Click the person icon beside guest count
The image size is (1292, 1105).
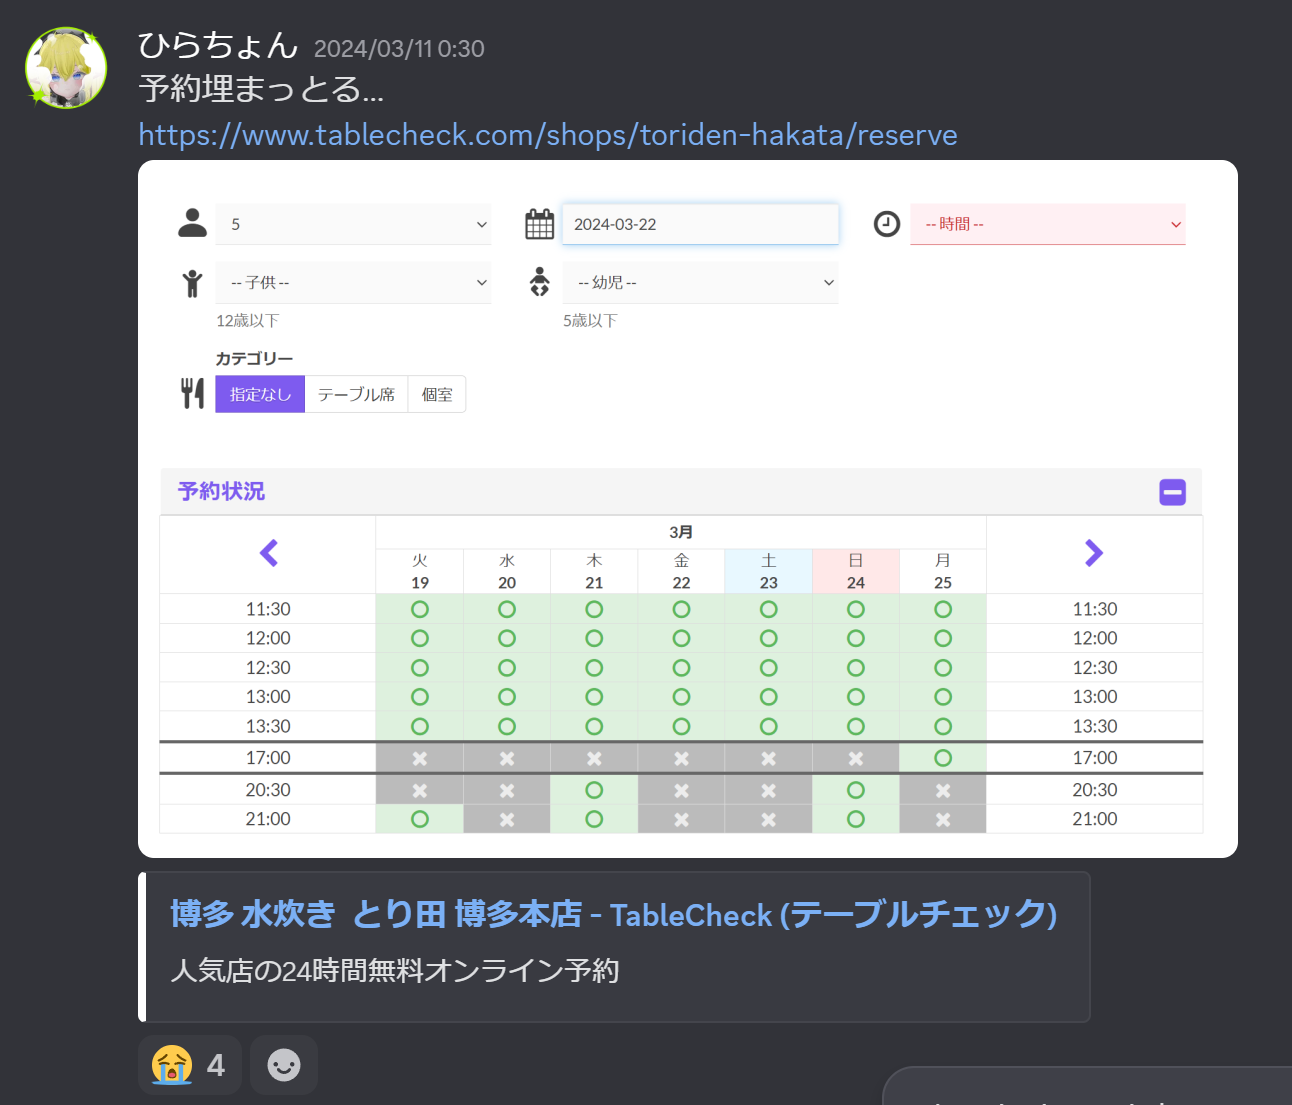[192, 223]
